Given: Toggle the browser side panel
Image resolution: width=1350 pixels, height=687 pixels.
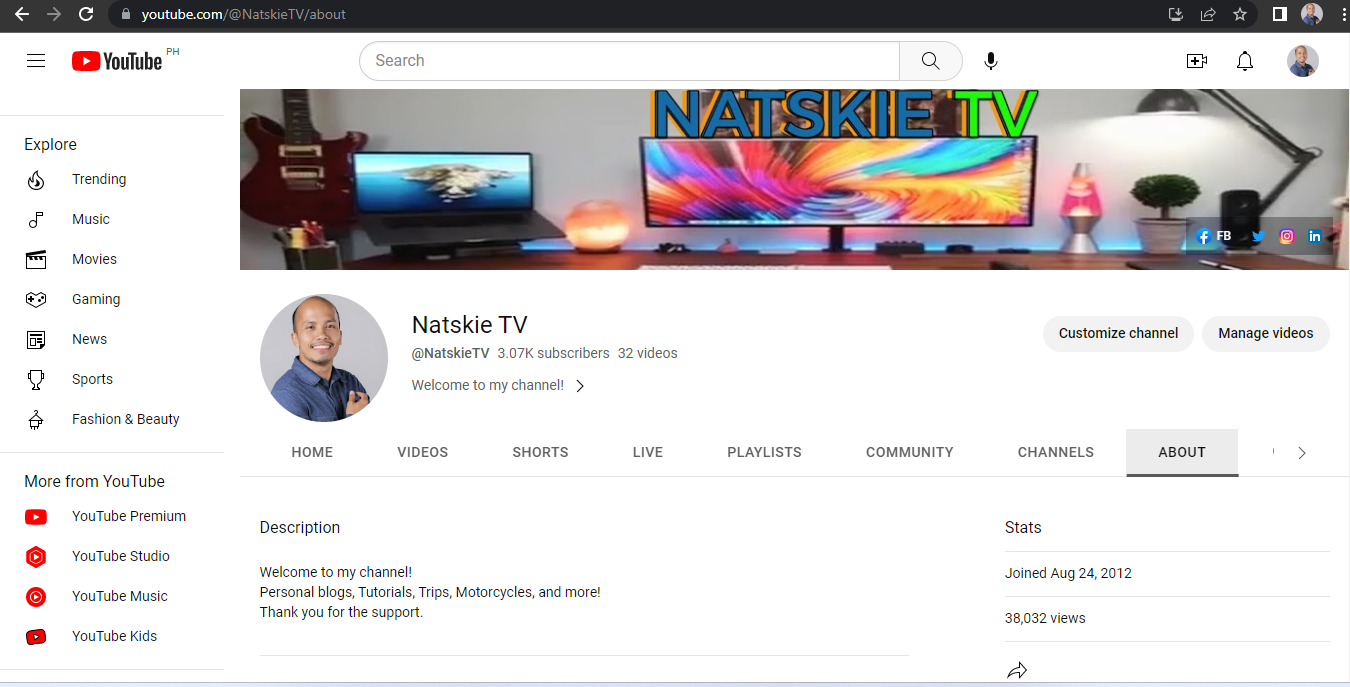Looking at the screenshot, I should tap(1279, 14).
